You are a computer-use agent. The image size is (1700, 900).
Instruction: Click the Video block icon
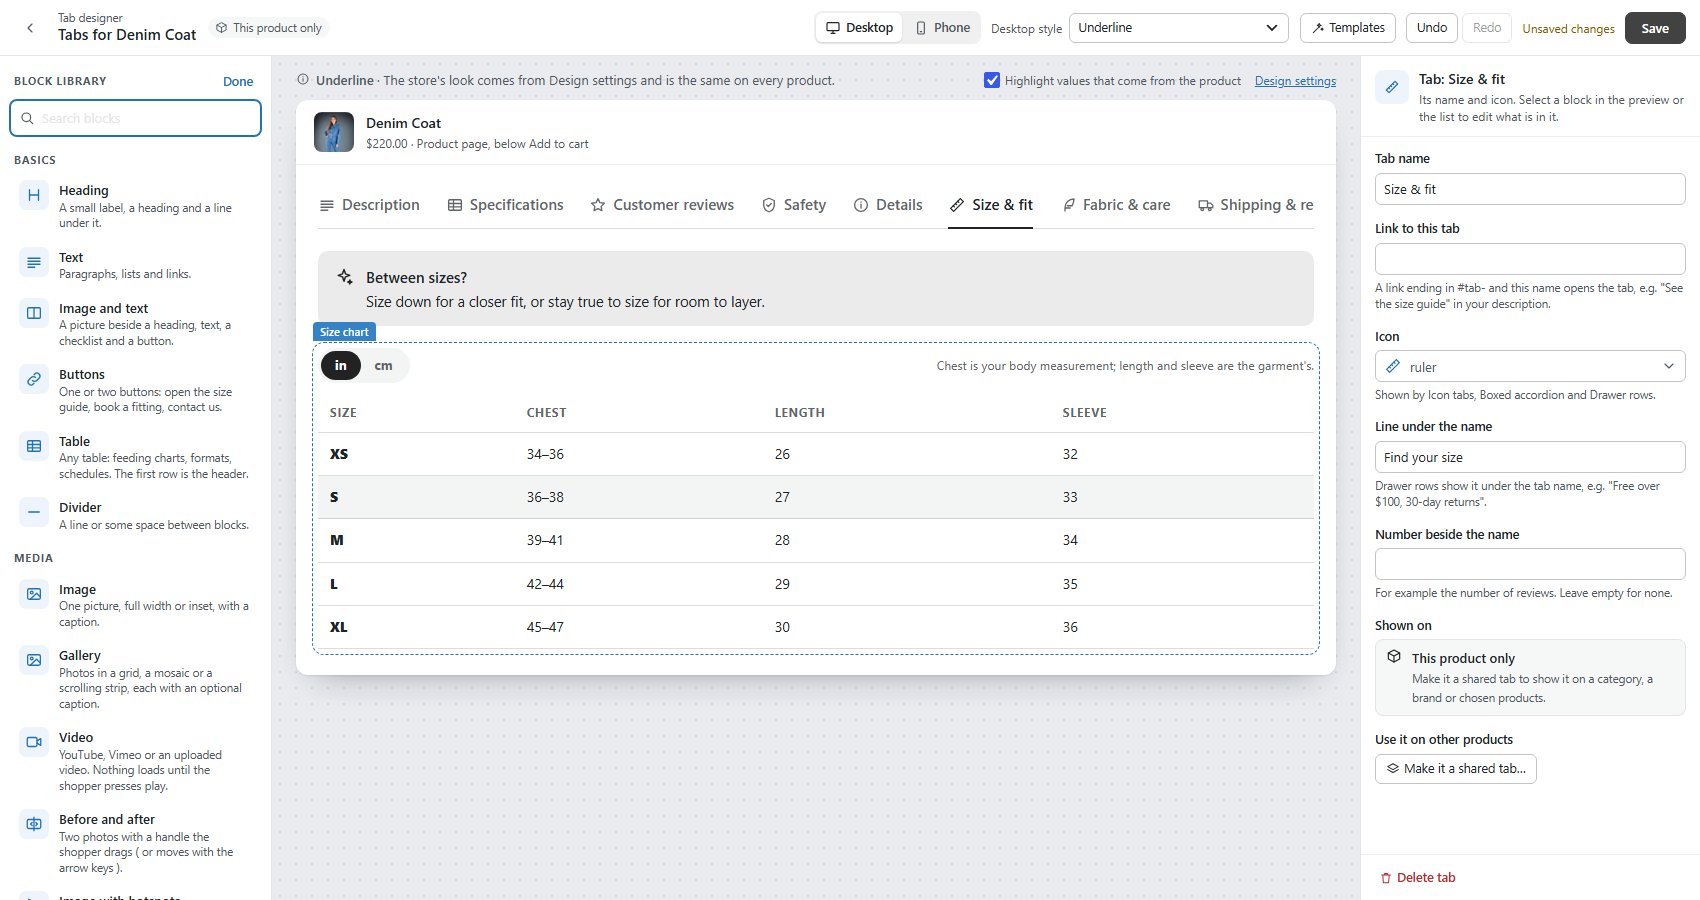34,742
